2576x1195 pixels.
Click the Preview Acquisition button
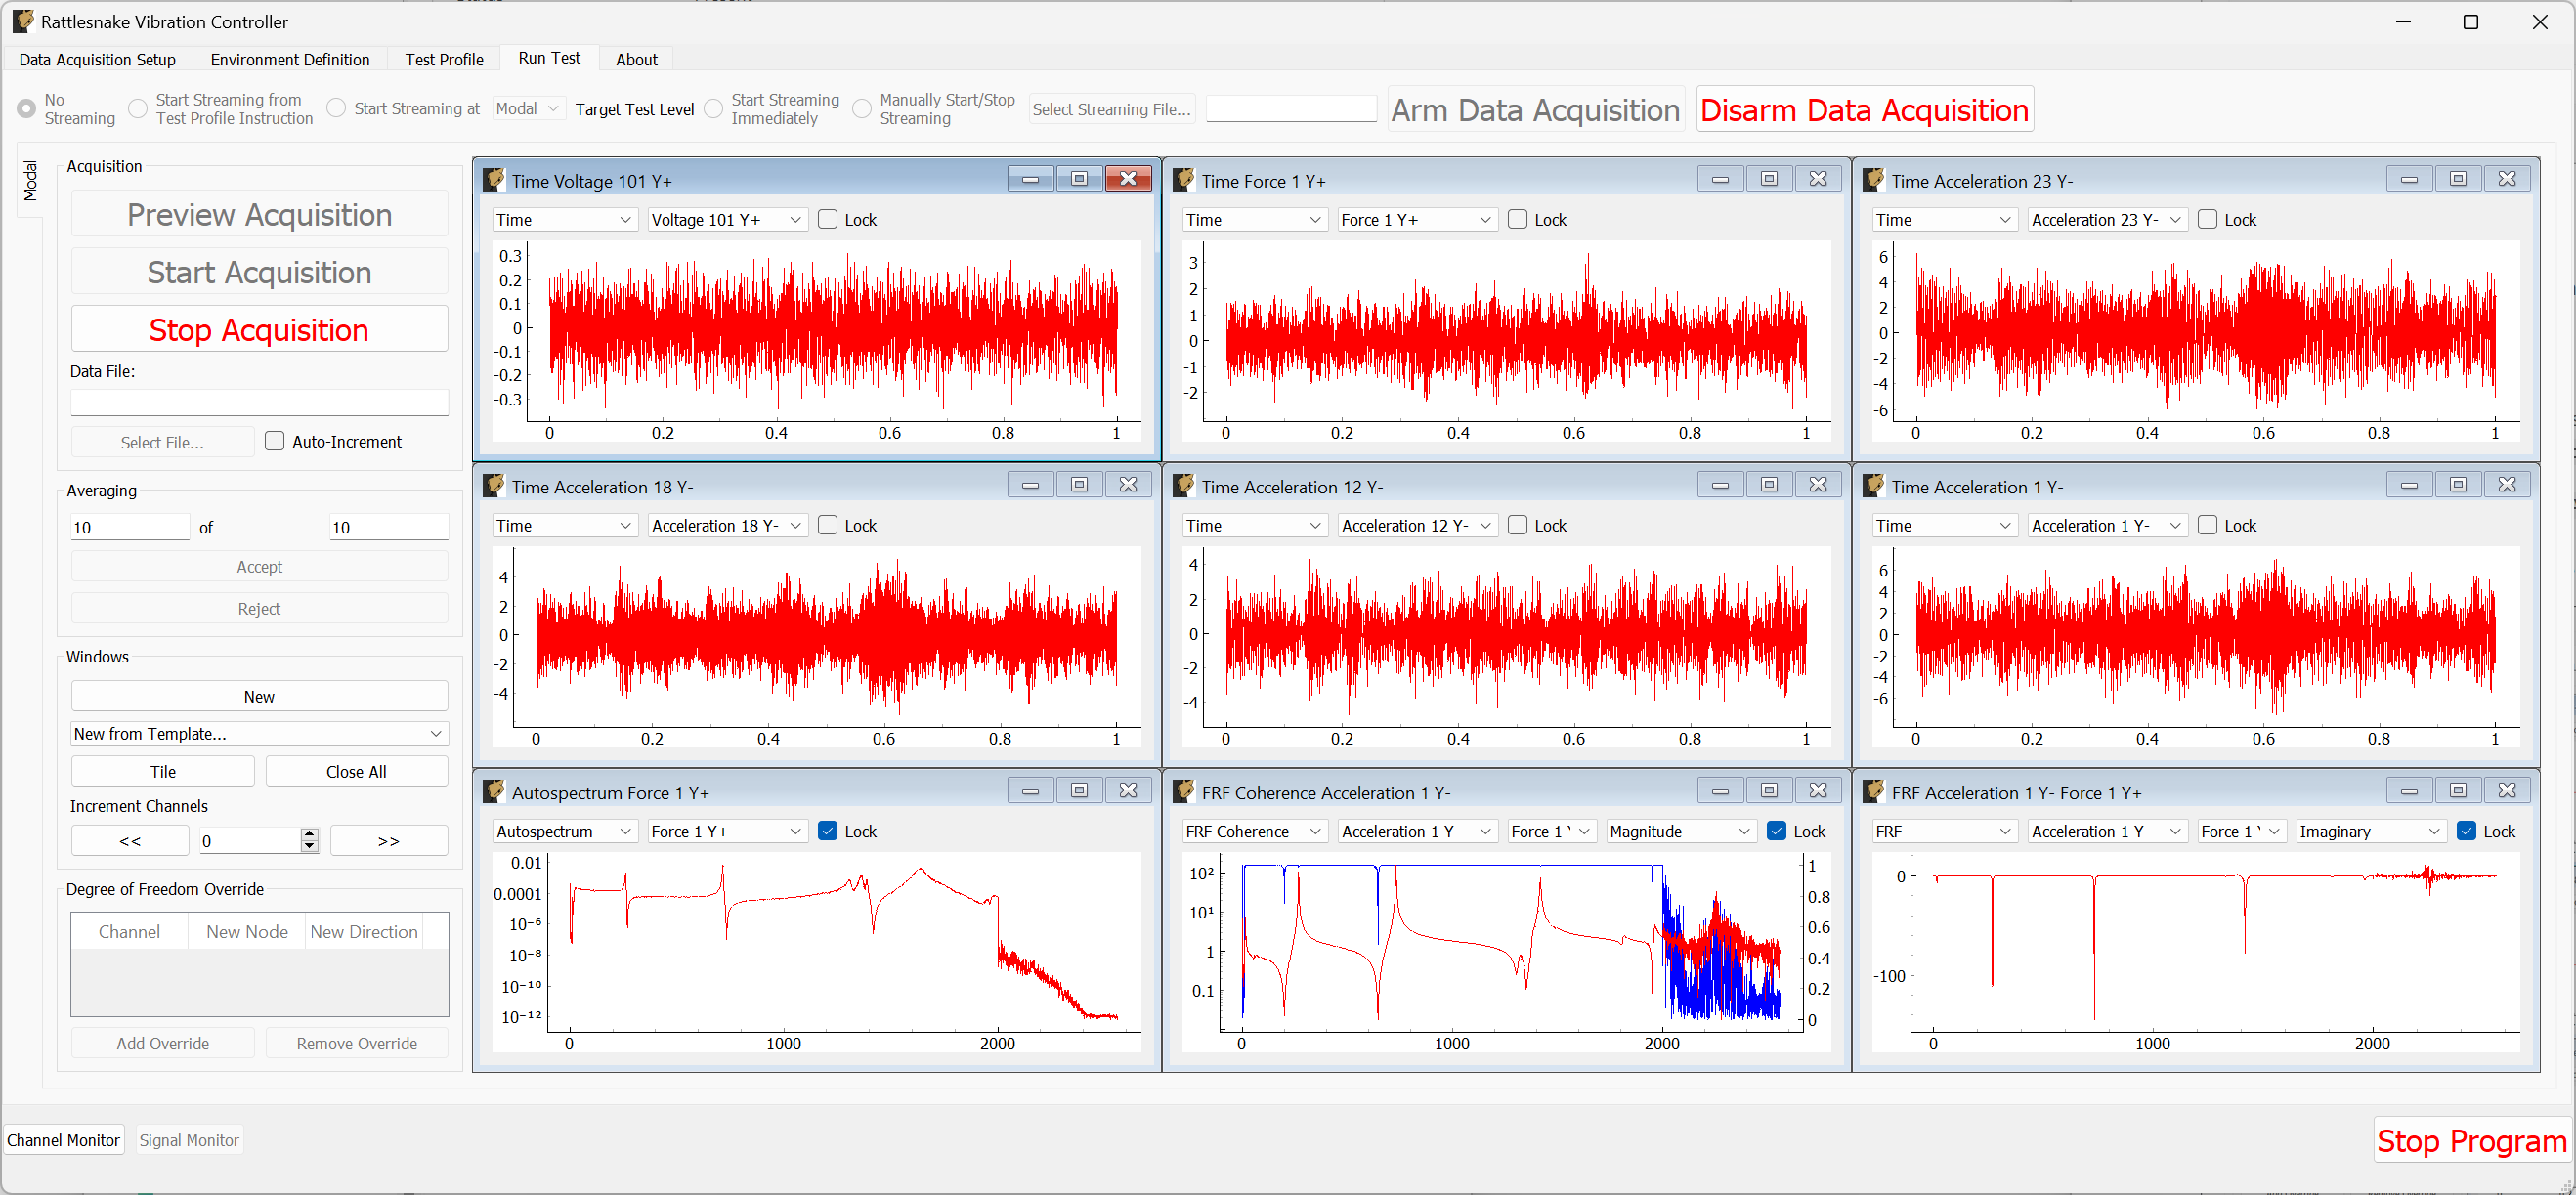(259, 214)
